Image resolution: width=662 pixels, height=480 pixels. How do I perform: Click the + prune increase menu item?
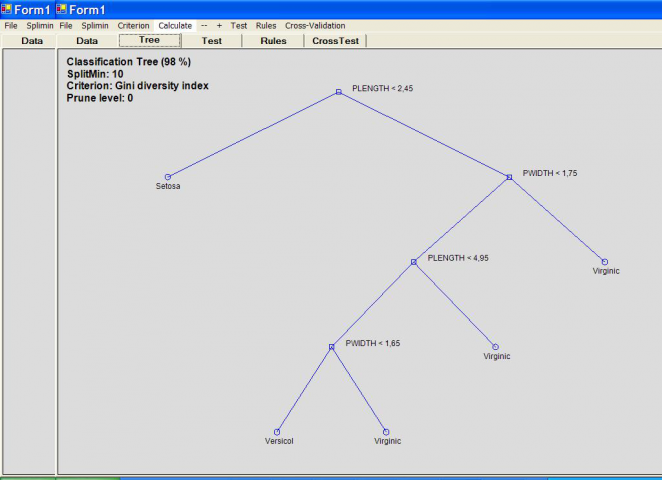[219, 26]
